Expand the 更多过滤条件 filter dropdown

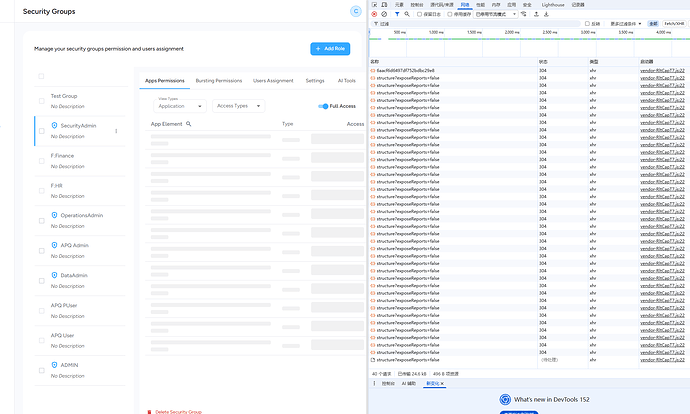click(x=625, y=24)
